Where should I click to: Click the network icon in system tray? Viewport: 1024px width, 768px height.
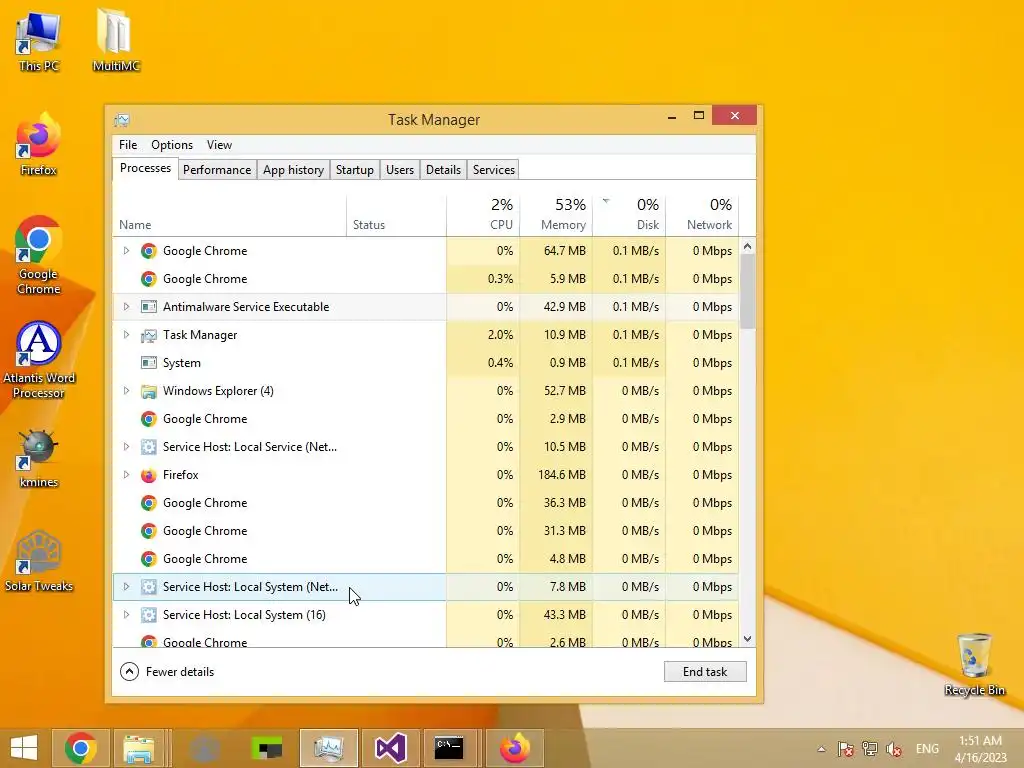(870, 749)
